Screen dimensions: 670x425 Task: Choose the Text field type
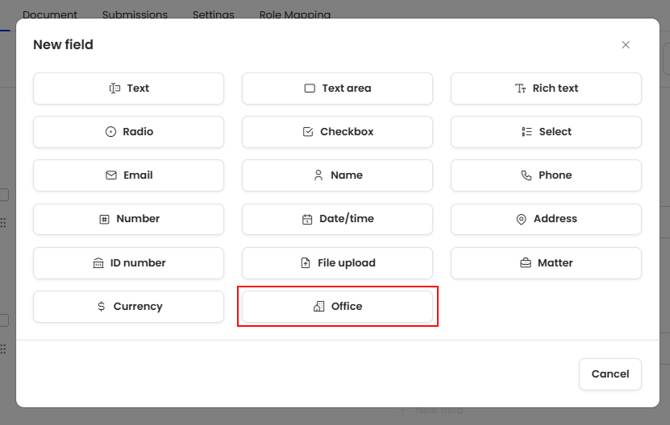[x=128, y=88]
